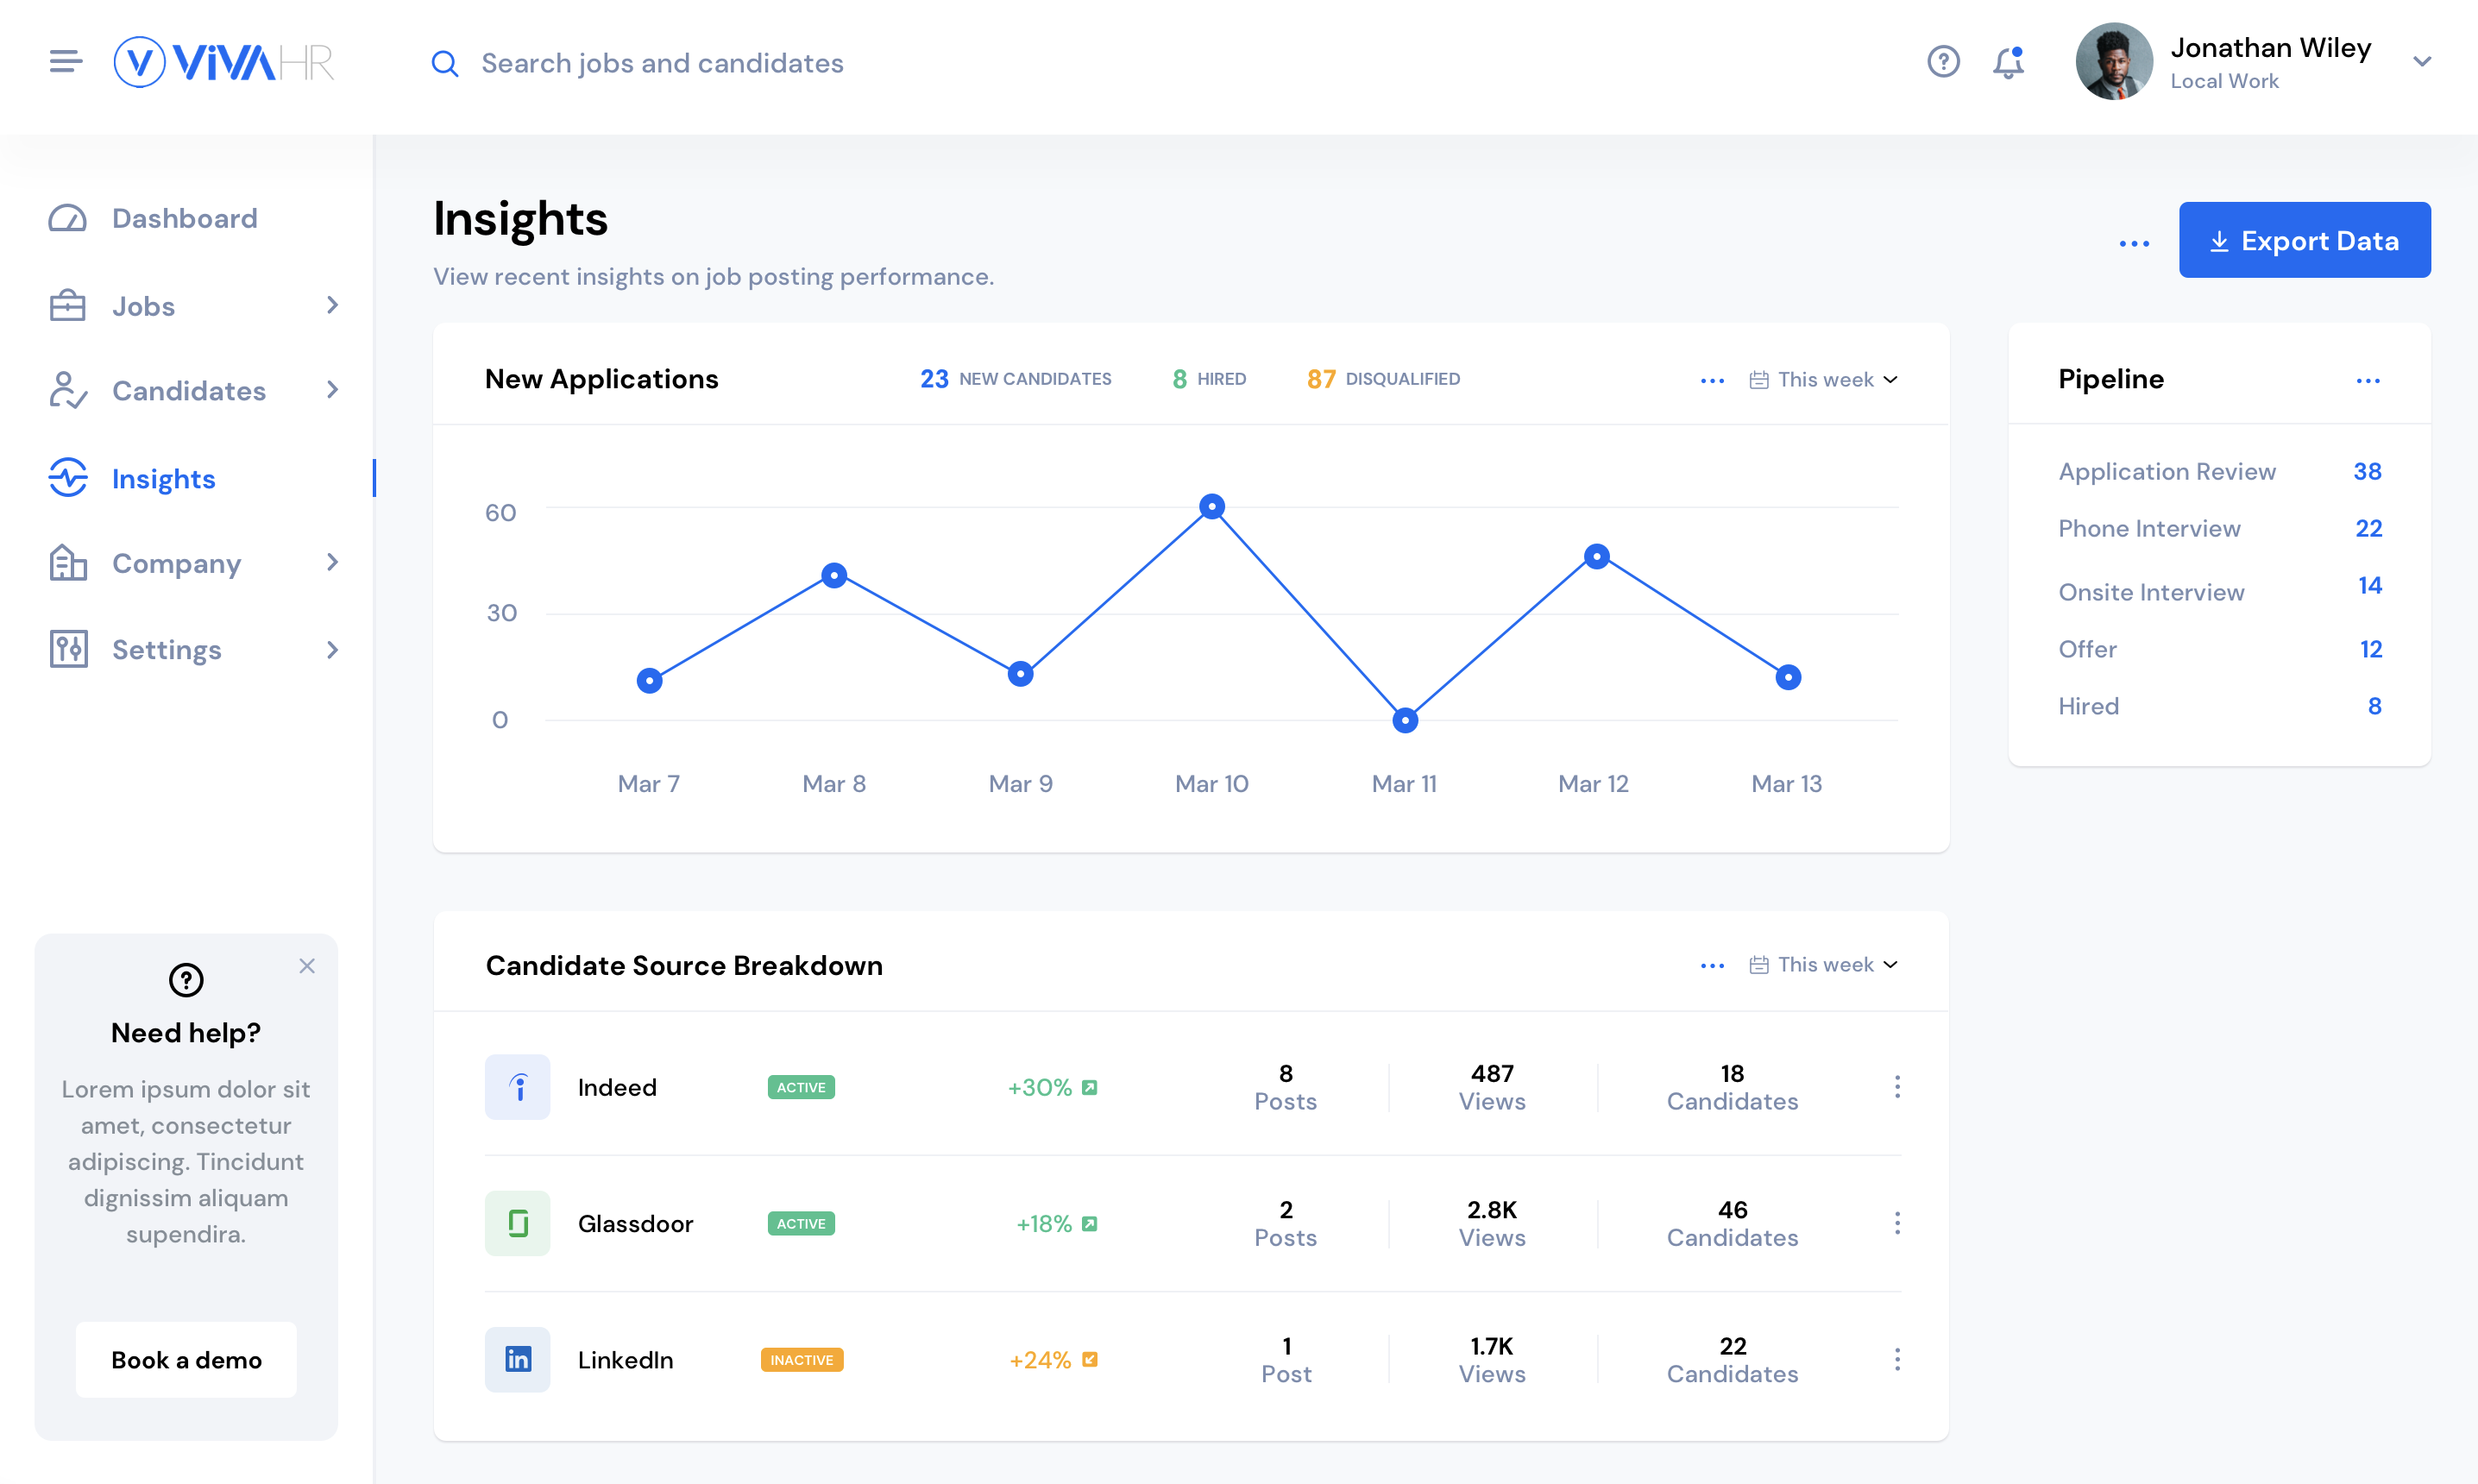
Task: Click the Glassdoor source logo icon
Action: coord(517,1223)
